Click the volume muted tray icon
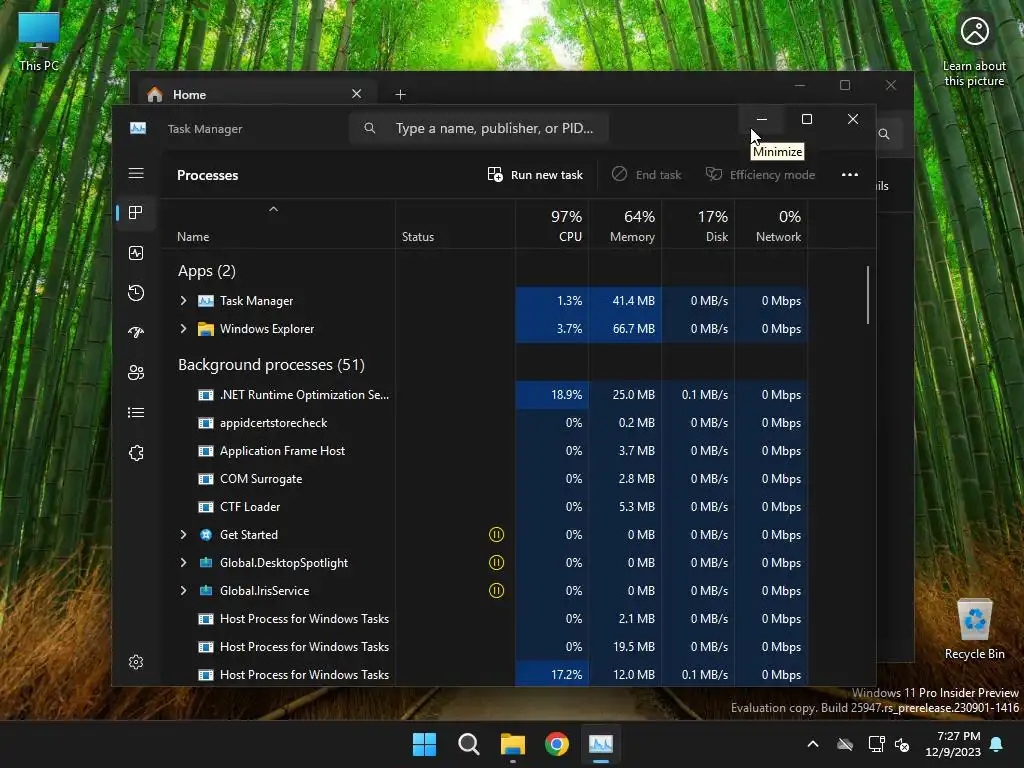This screenshot has height=768, width=1024. [903, 744]
